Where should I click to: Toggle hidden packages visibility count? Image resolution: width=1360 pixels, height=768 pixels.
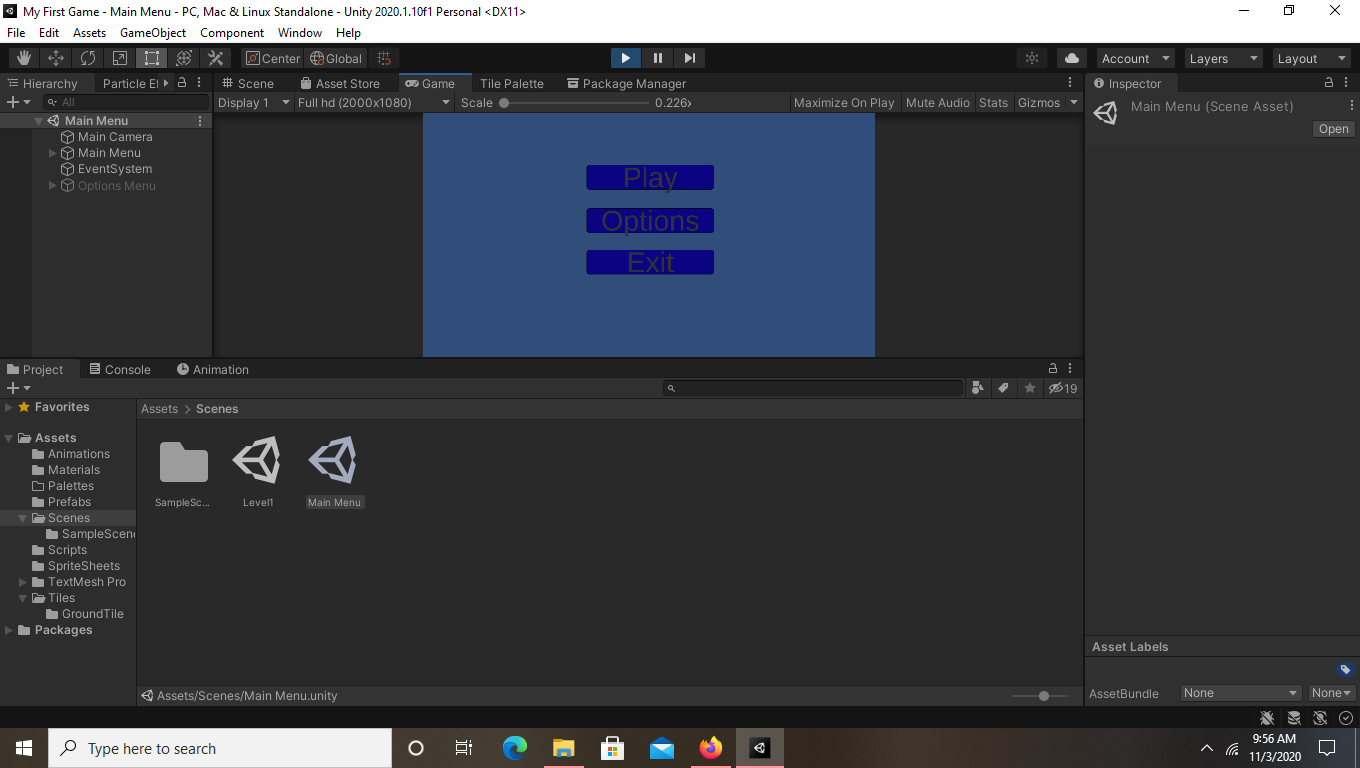1062,388
